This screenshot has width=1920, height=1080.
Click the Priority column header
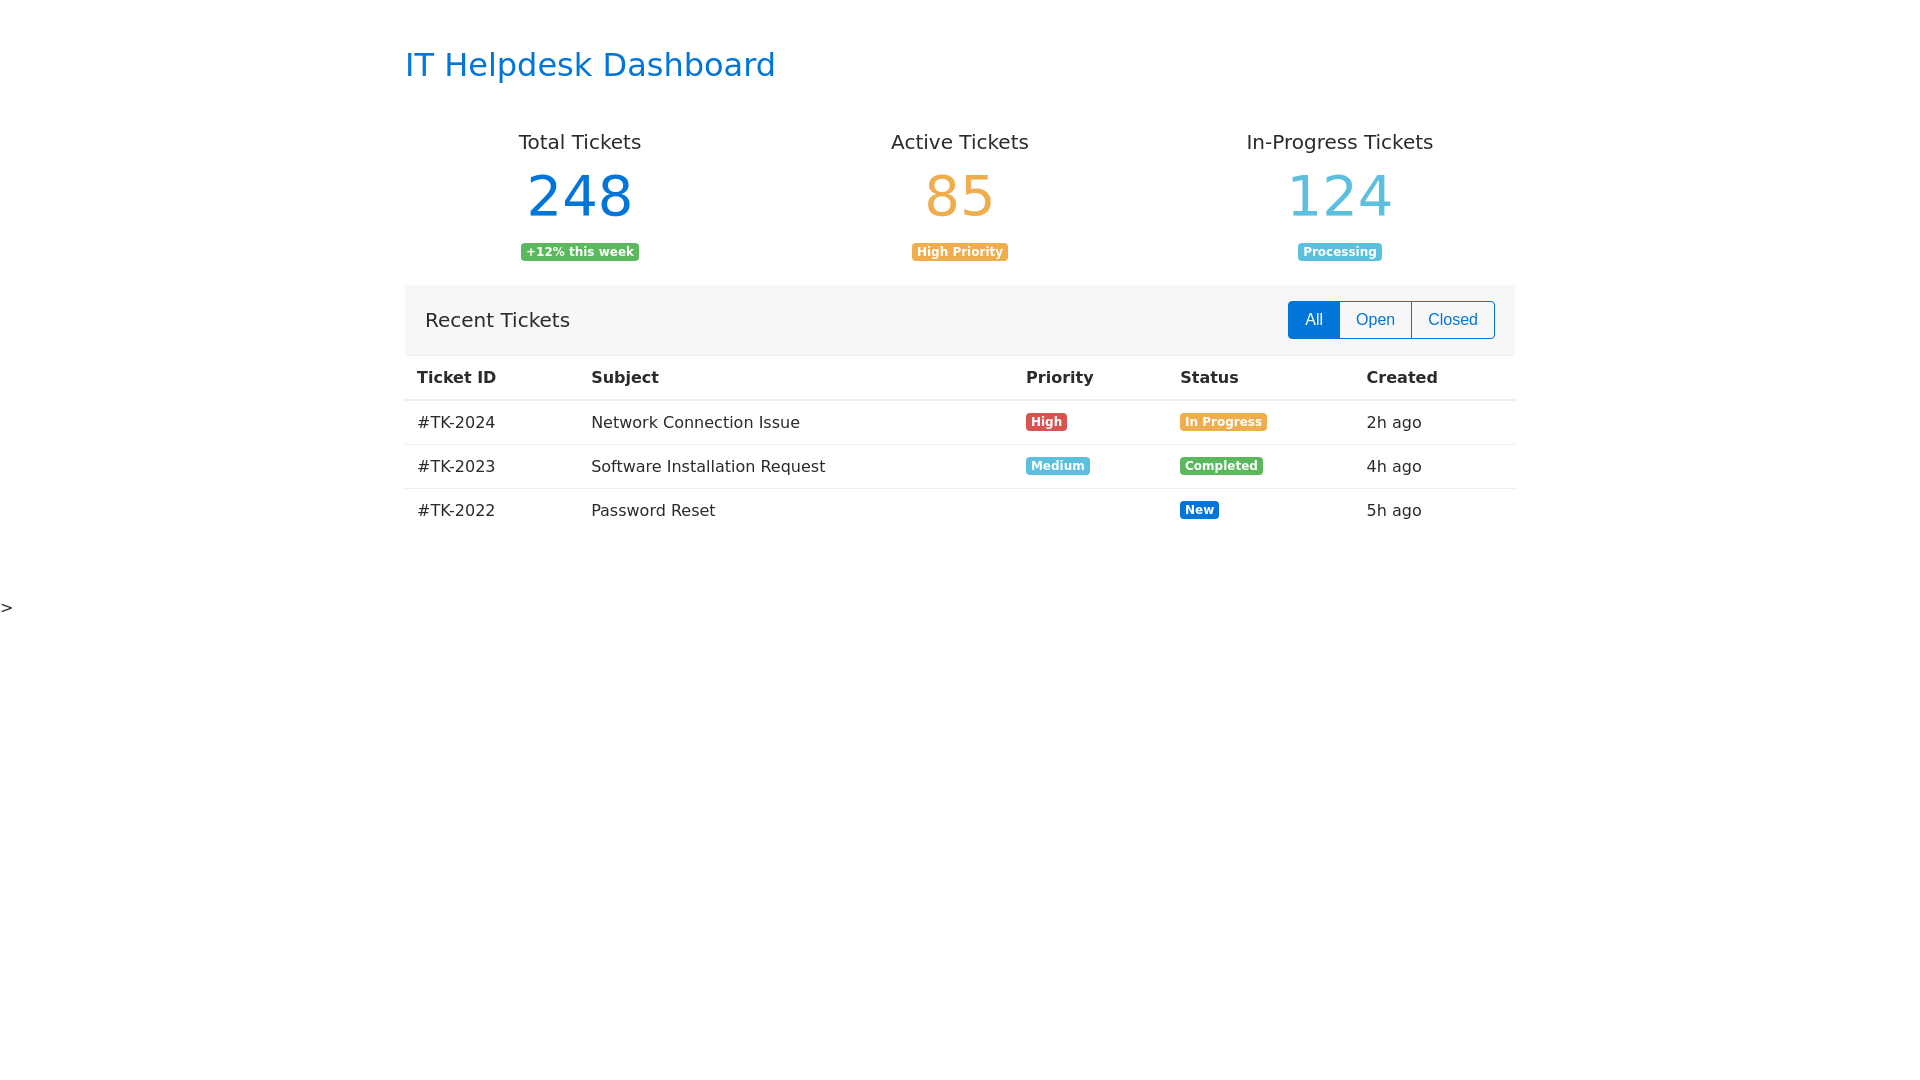1059,378
